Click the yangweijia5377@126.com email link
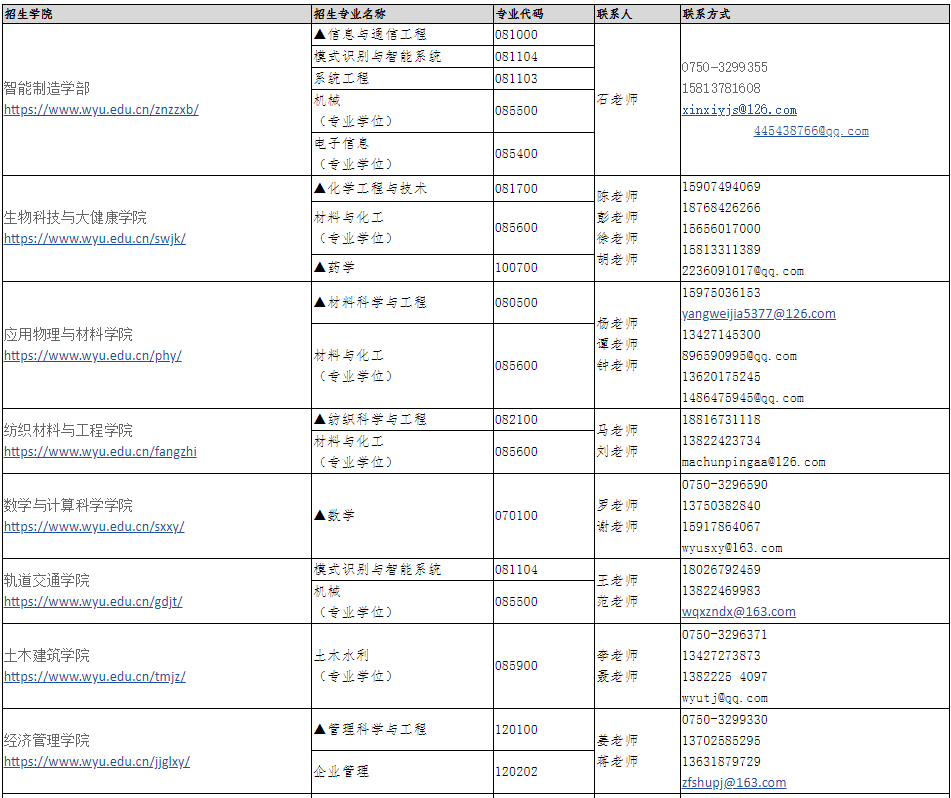The height and width of the screenshot is (798, 951). (x=758, y=314)
